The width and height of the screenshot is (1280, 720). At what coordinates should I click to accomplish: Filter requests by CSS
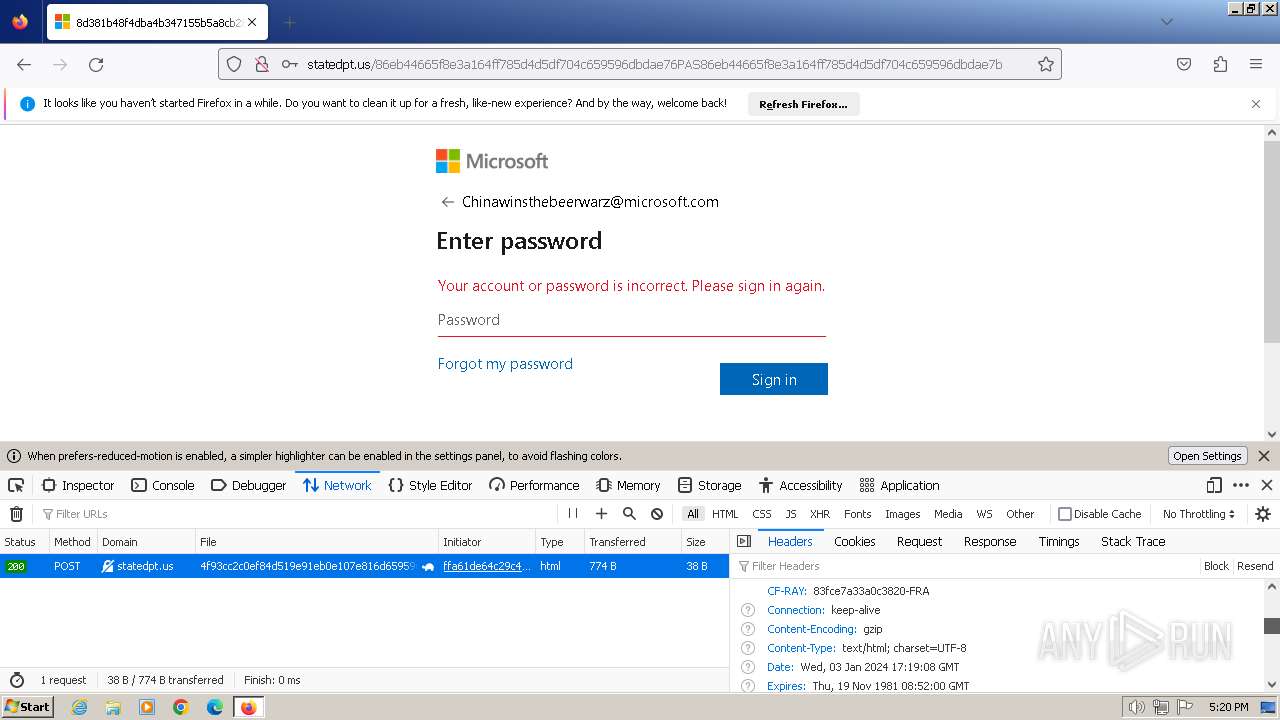pyautogui.click(x=762, y=514)
